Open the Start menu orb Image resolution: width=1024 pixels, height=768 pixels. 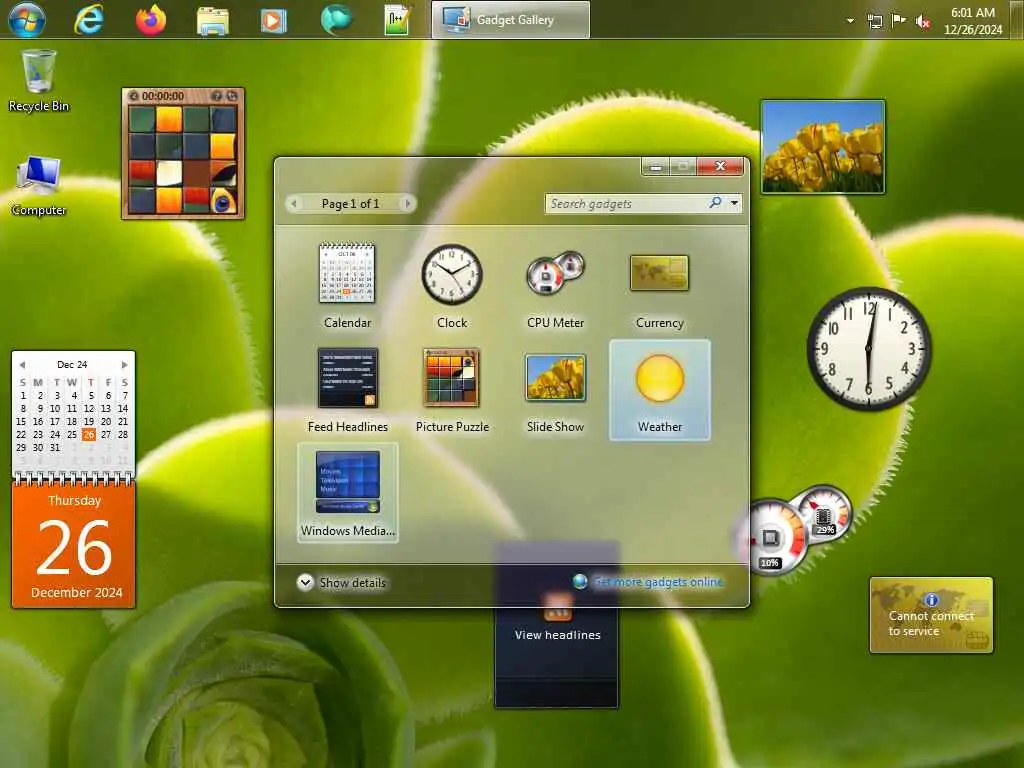26,19
